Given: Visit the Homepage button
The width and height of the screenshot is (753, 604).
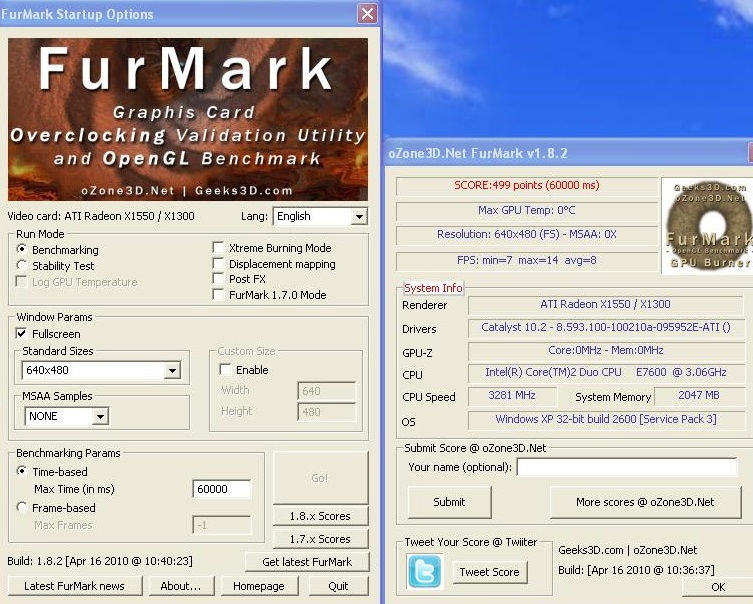Looking at the screenshot, I should point(259,586).
